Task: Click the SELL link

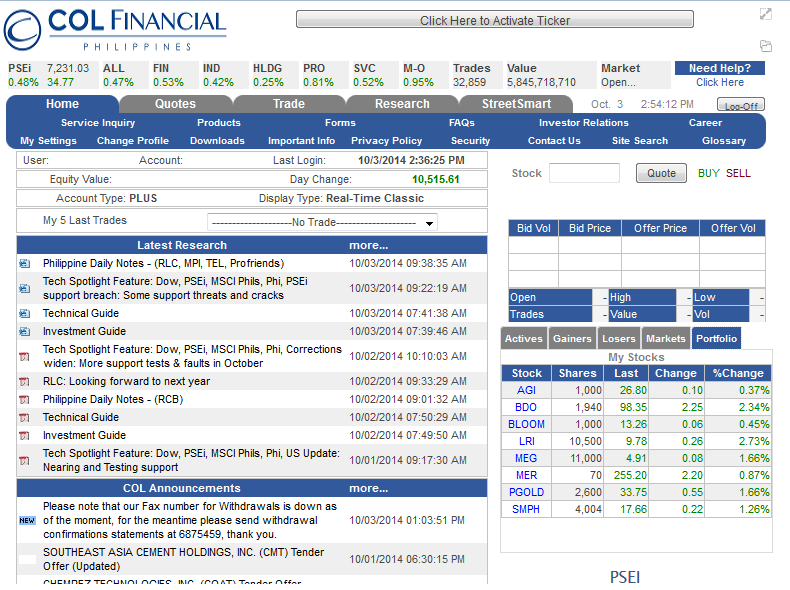Action: (738, 173)
